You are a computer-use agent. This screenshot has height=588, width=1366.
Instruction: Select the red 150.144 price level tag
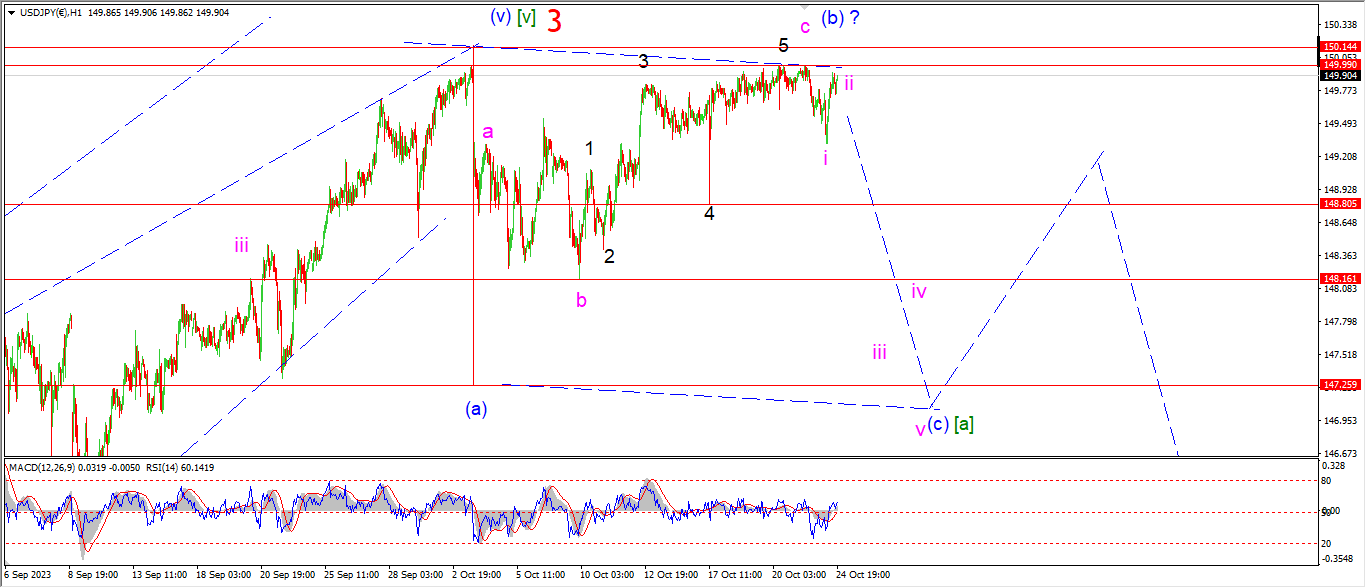click(x=1339, y=47)
